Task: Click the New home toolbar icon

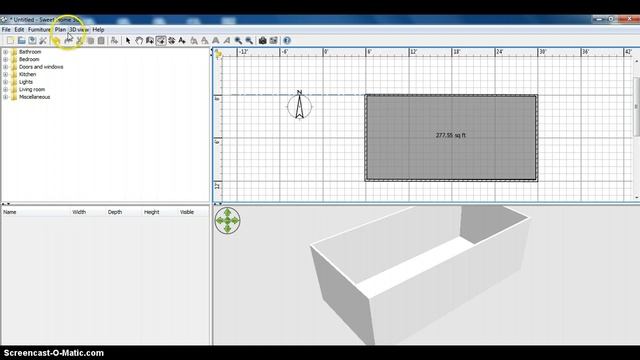Action: click(10, 40)
